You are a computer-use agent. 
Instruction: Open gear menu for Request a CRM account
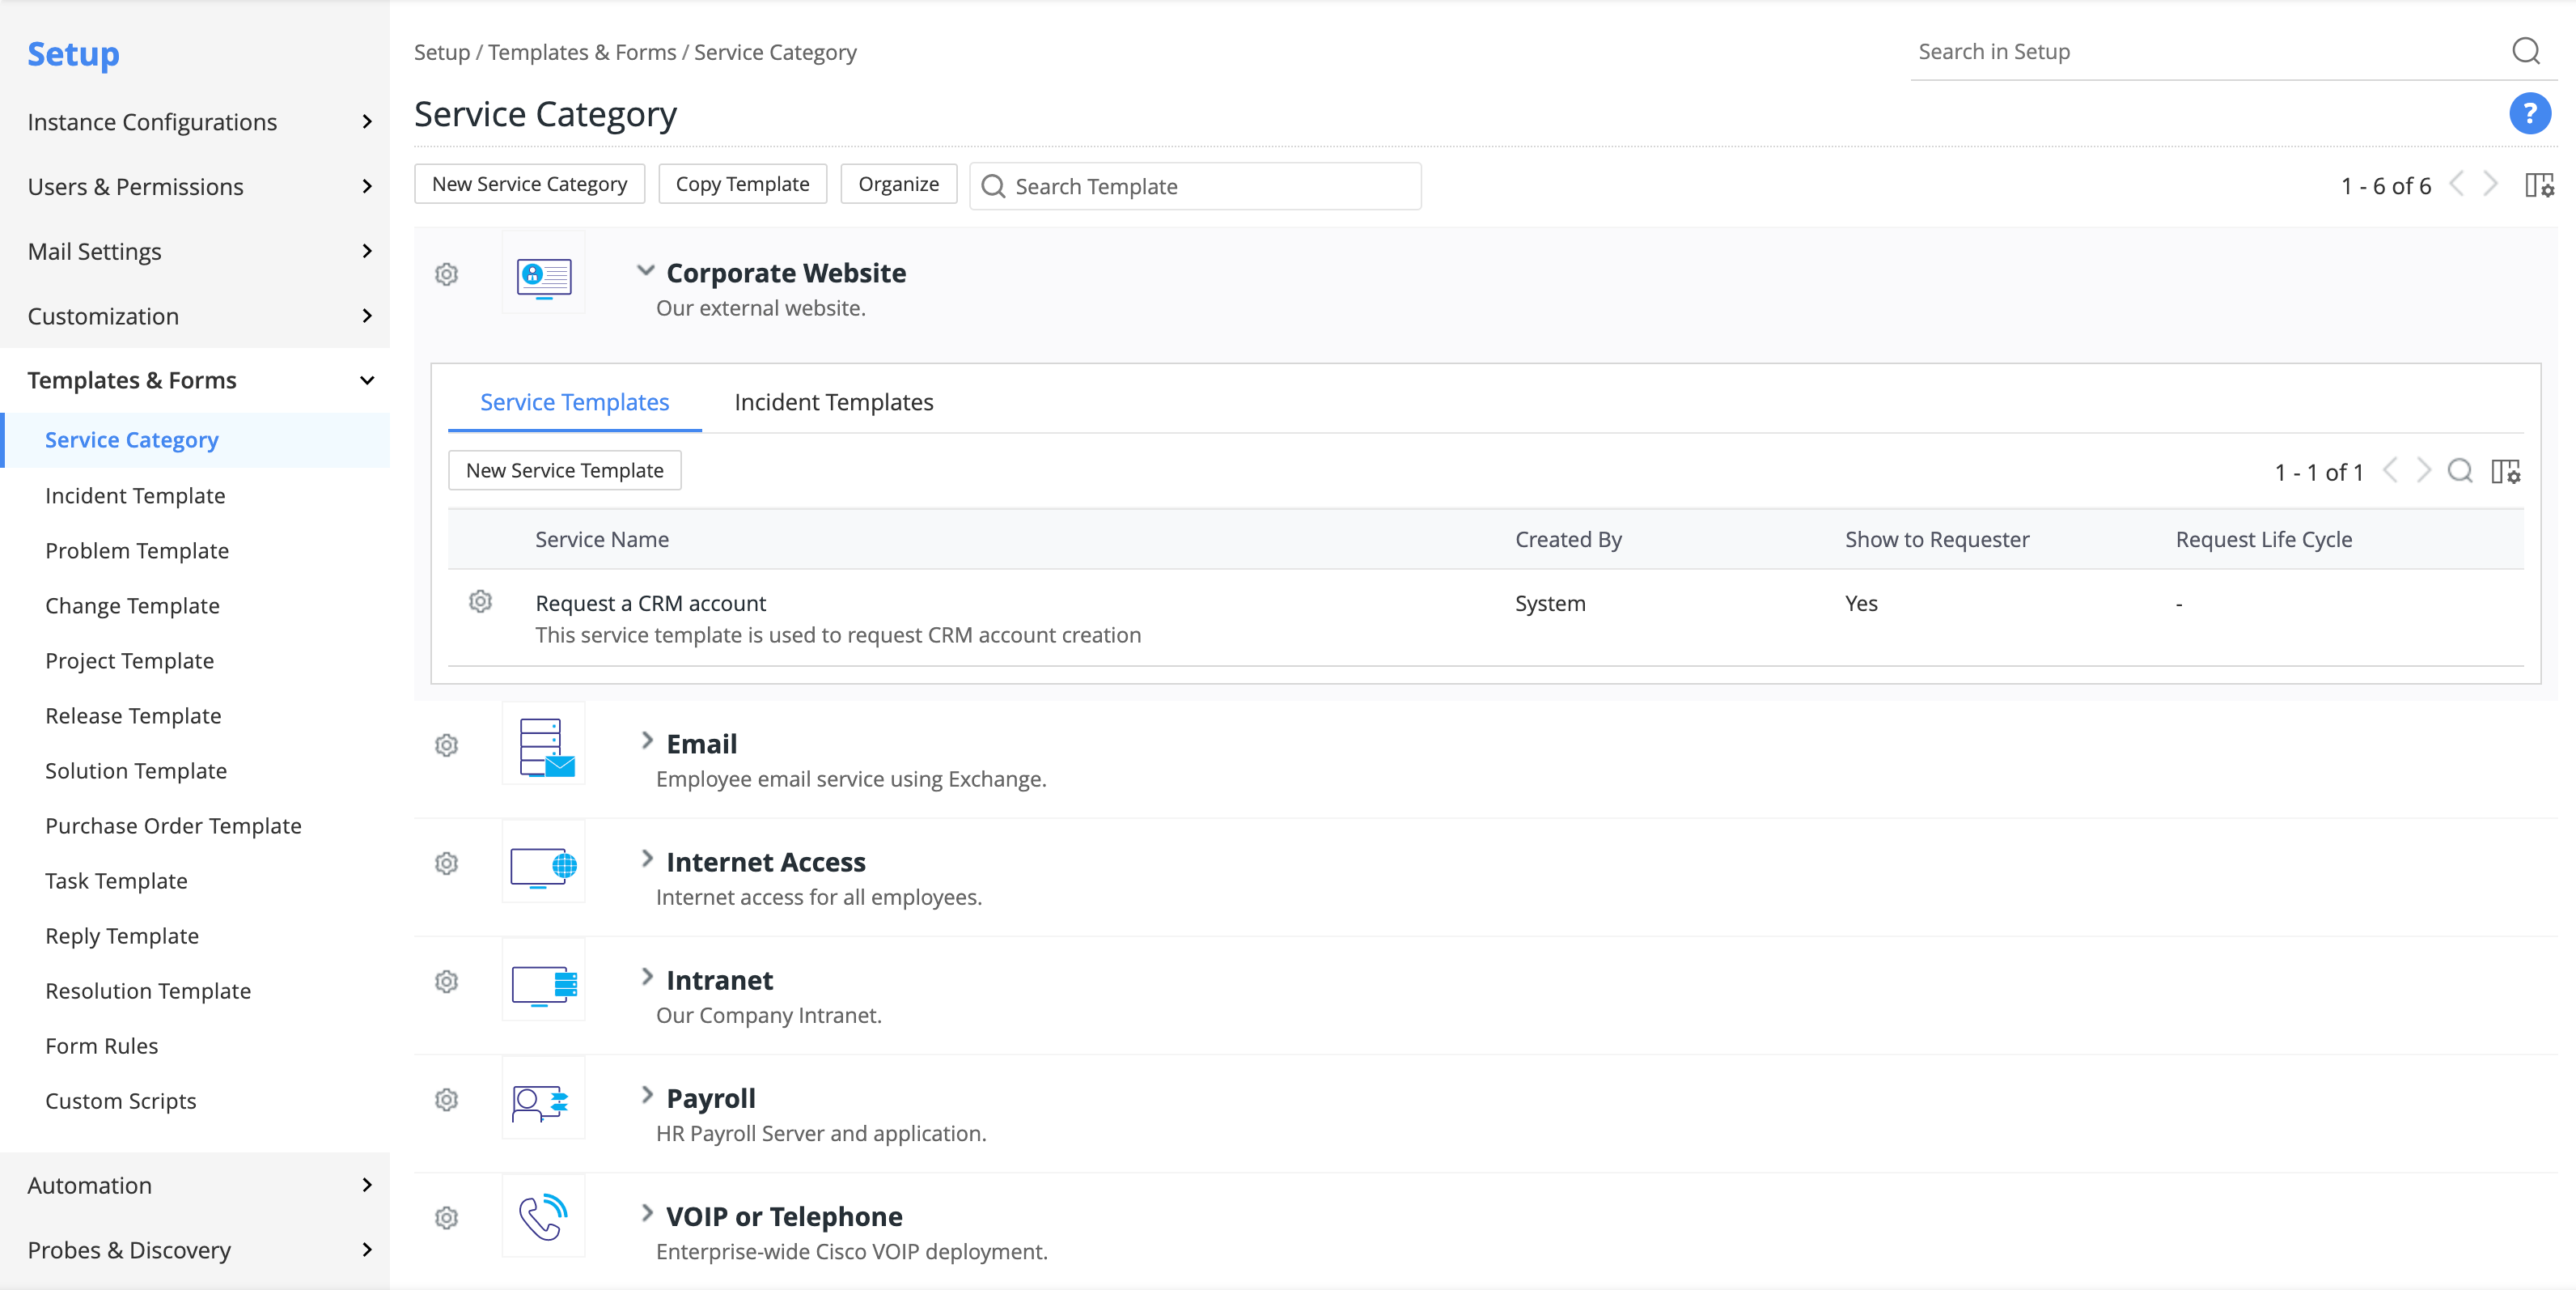coord(481,601)
